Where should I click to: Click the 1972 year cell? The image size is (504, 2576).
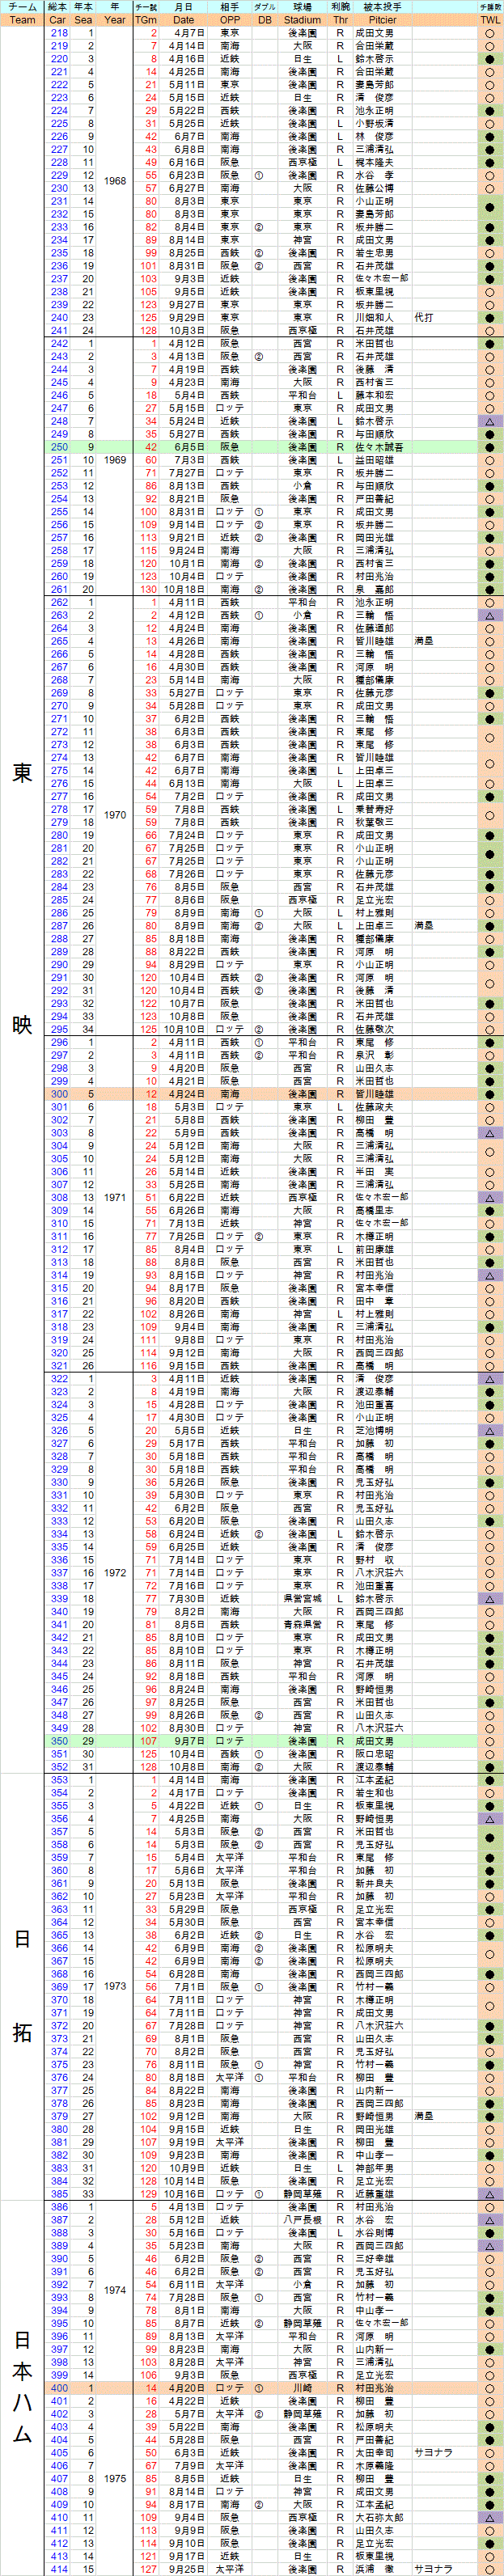pyautogui.click(x=115, y=1572)
